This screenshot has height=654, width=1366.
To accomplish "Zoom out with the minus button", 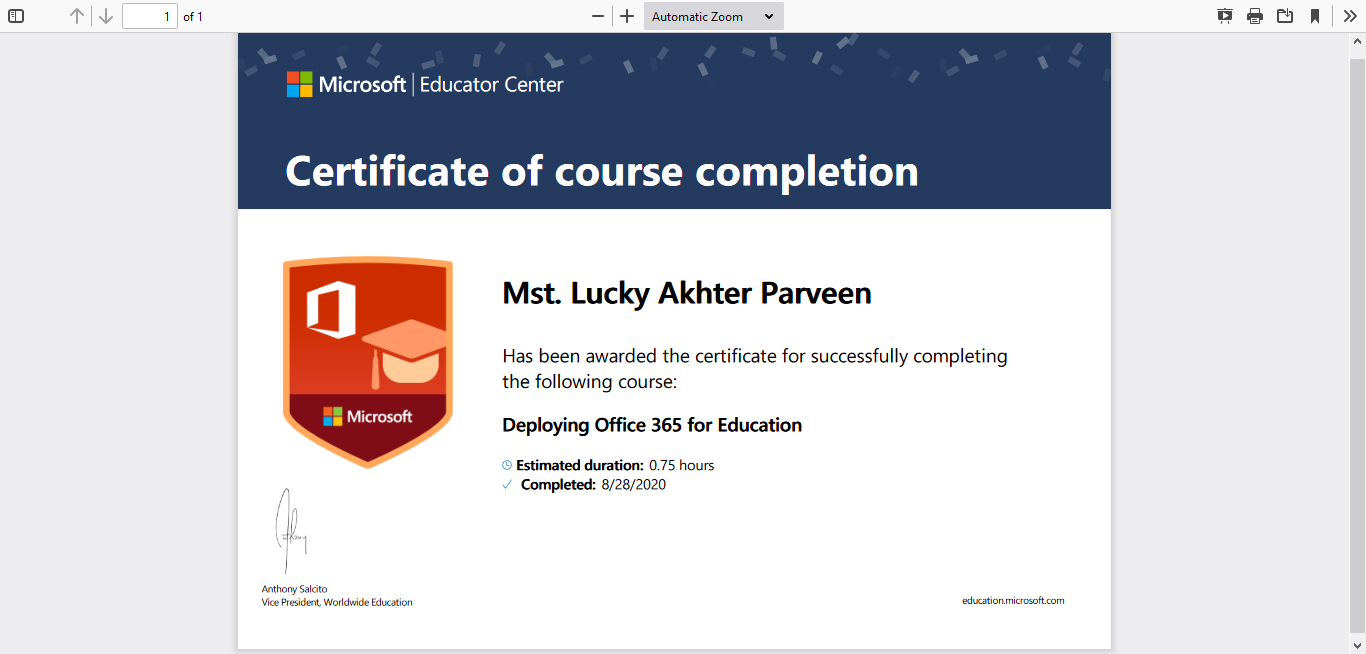I will pos(598,16).
